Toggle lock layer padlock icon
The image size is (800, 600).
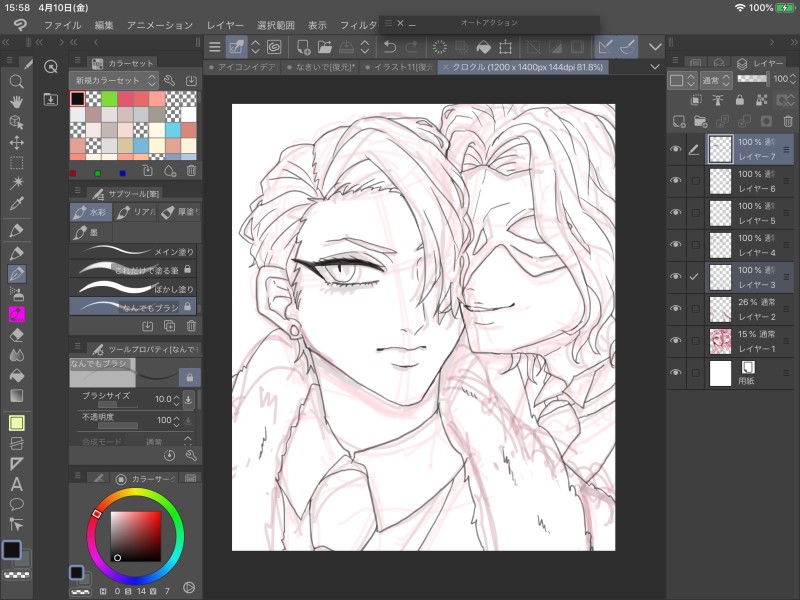[739, 100]
